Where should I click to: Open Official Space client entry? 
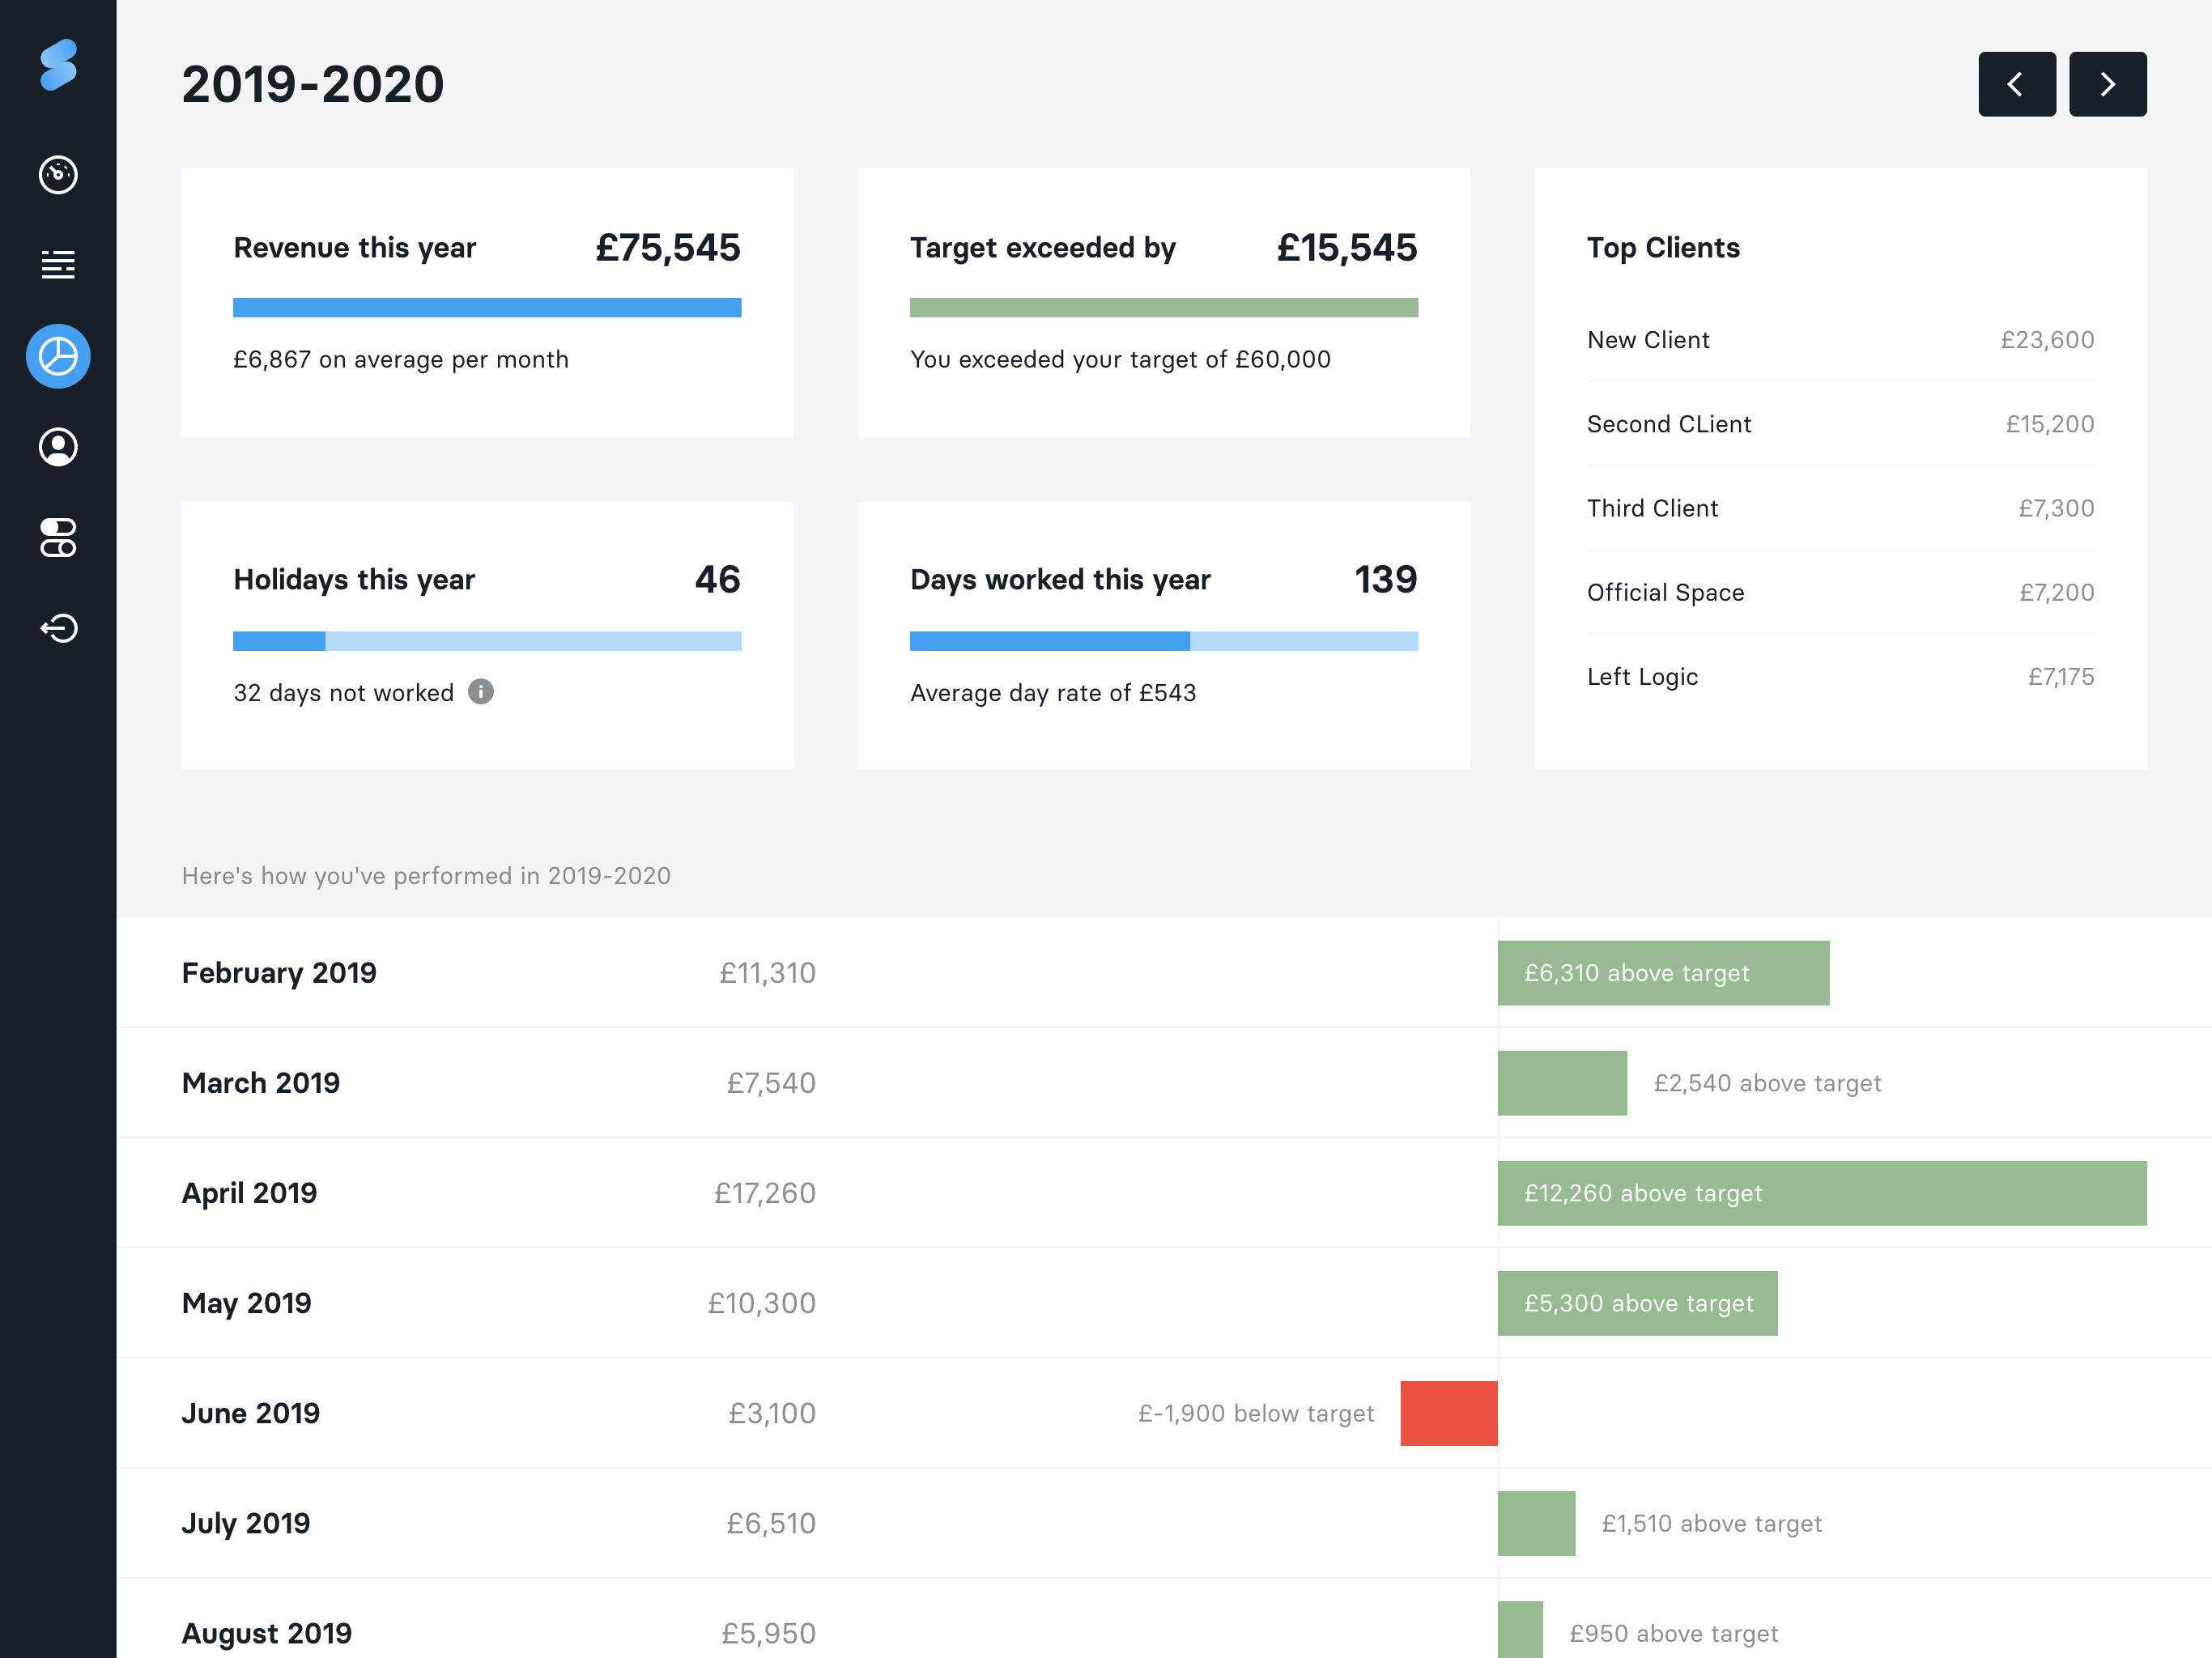tap(1665, 593)
